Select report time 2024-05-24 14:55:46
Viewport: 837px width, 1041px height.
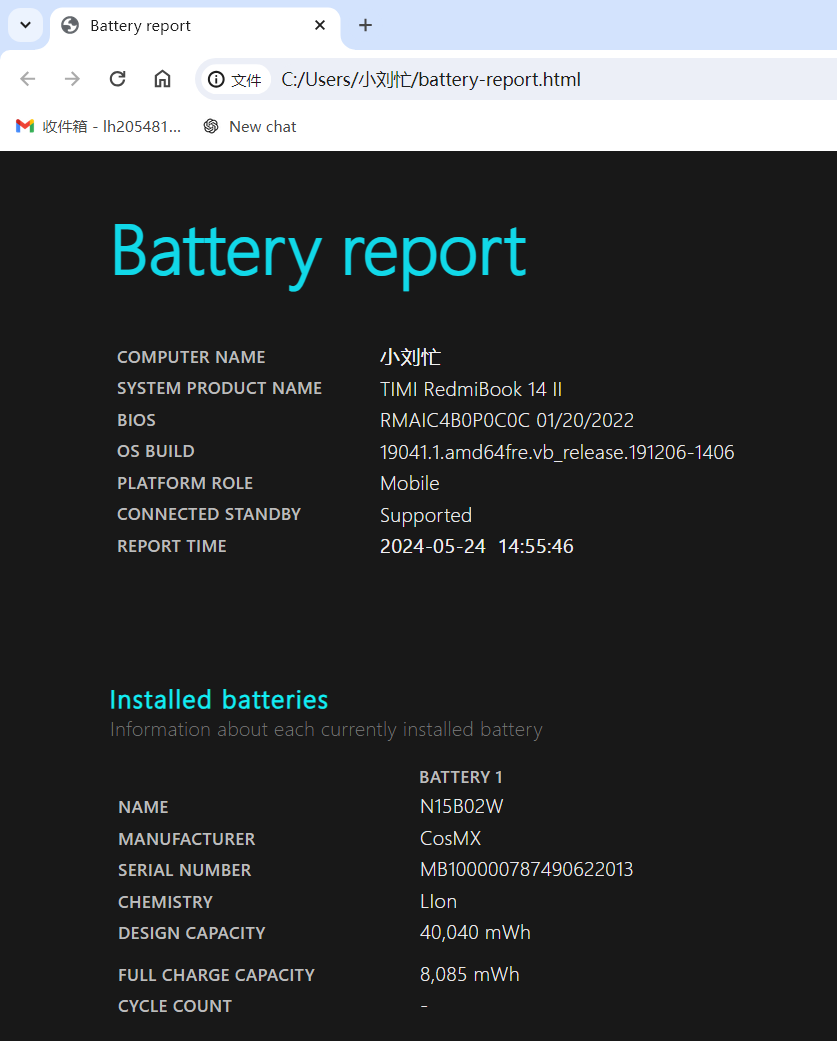coord(477,546)
